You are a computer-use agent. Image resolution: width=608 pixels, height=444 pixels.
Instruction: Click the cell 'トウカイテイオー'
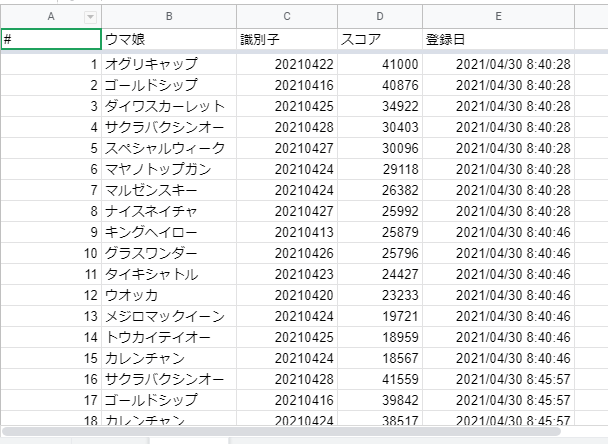pos(169,337)
